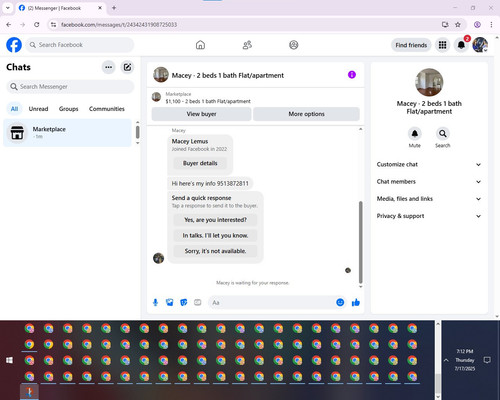Image resolution: width=500 pixels, height=400 pixels.
Task: Bookmark this page with star icon
Action: pos(458,24)
